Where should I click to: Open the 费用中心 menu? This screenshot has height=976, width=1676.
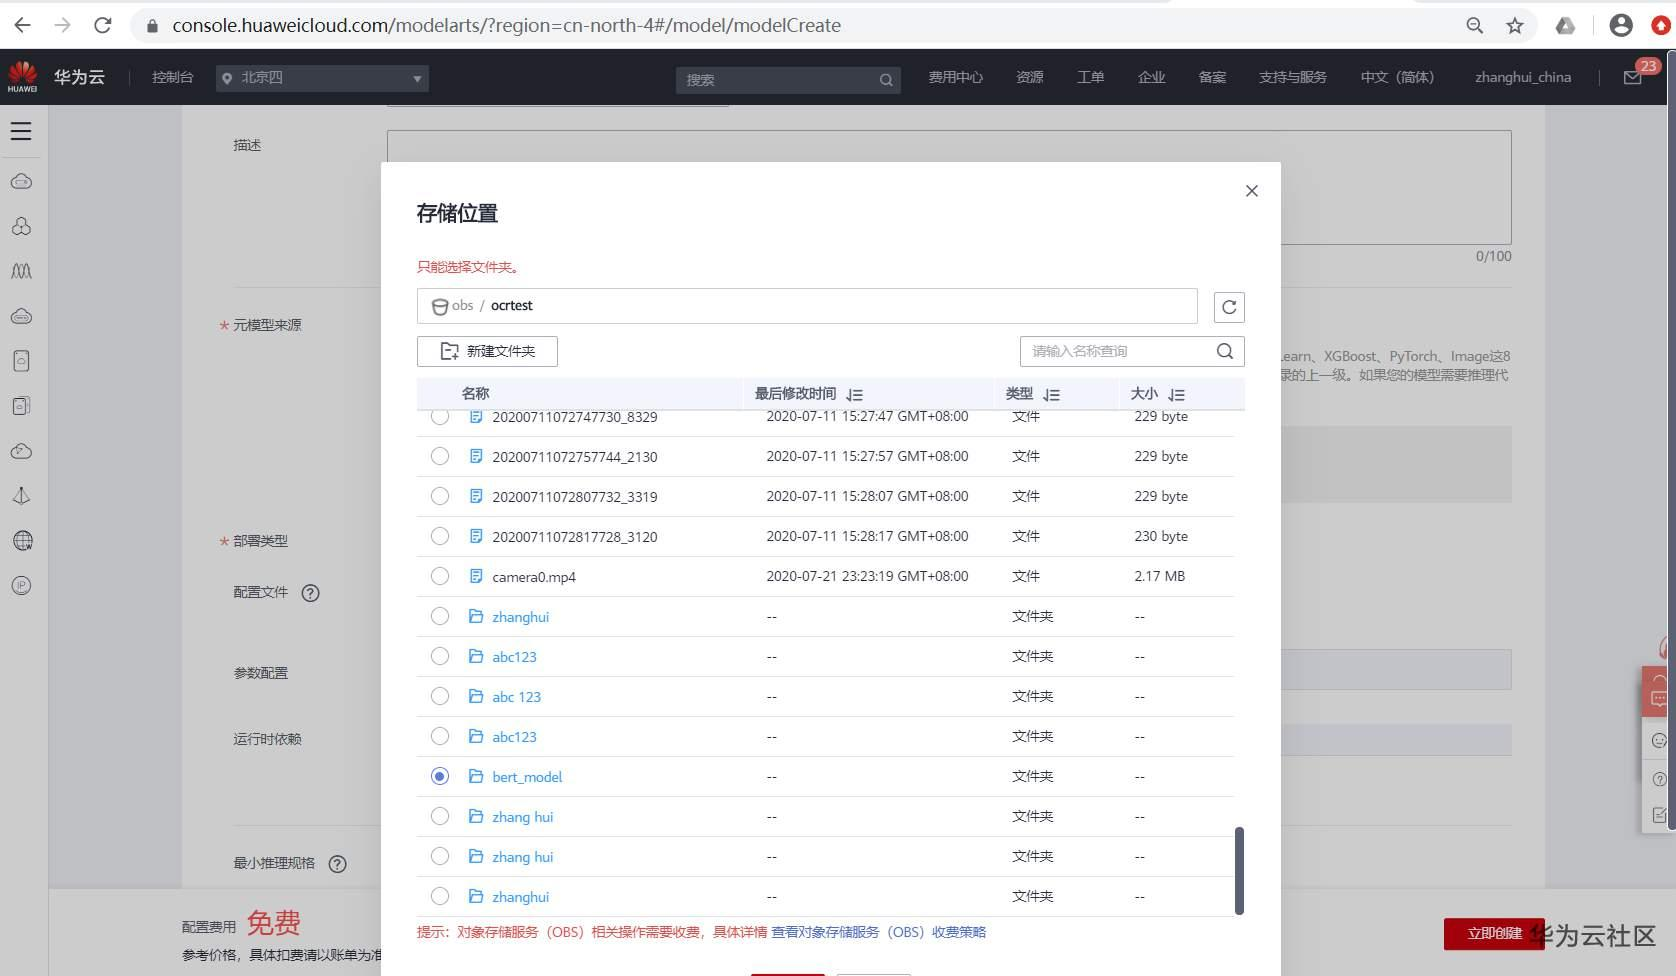click(955, 77)
